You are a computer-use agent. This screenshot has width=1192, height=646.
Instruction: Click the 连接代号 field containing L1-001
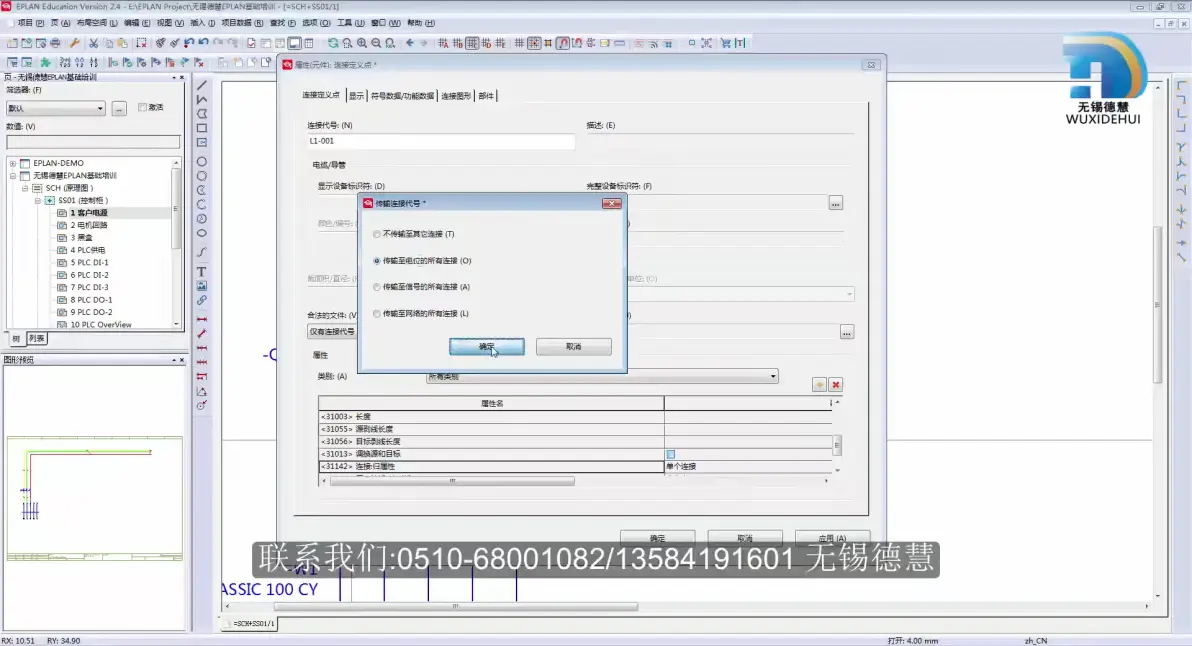[441, 141]
